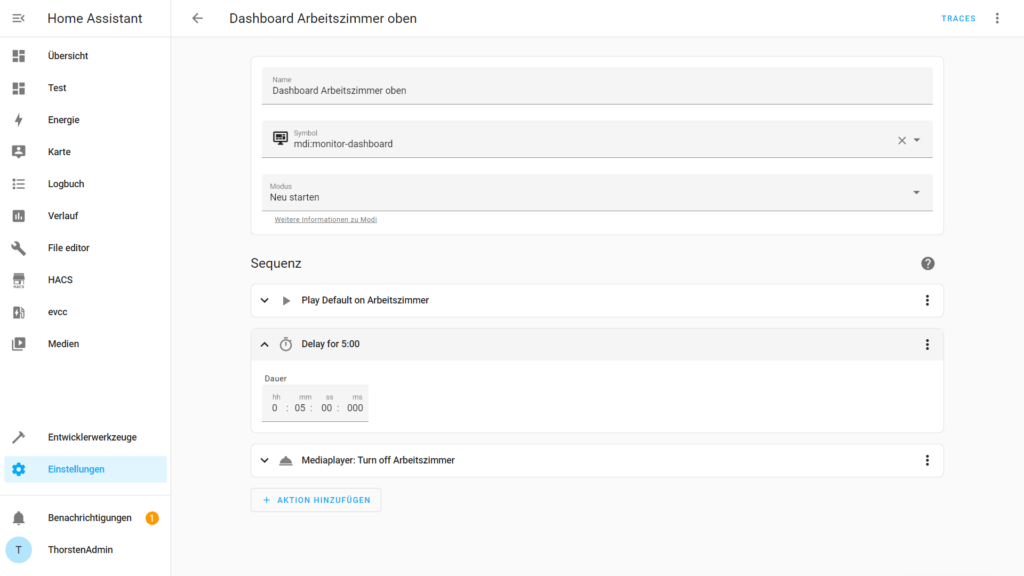The image size is (1024, 576).
Task: Collapse the Delay for 5:00 action
Action: 265,344
